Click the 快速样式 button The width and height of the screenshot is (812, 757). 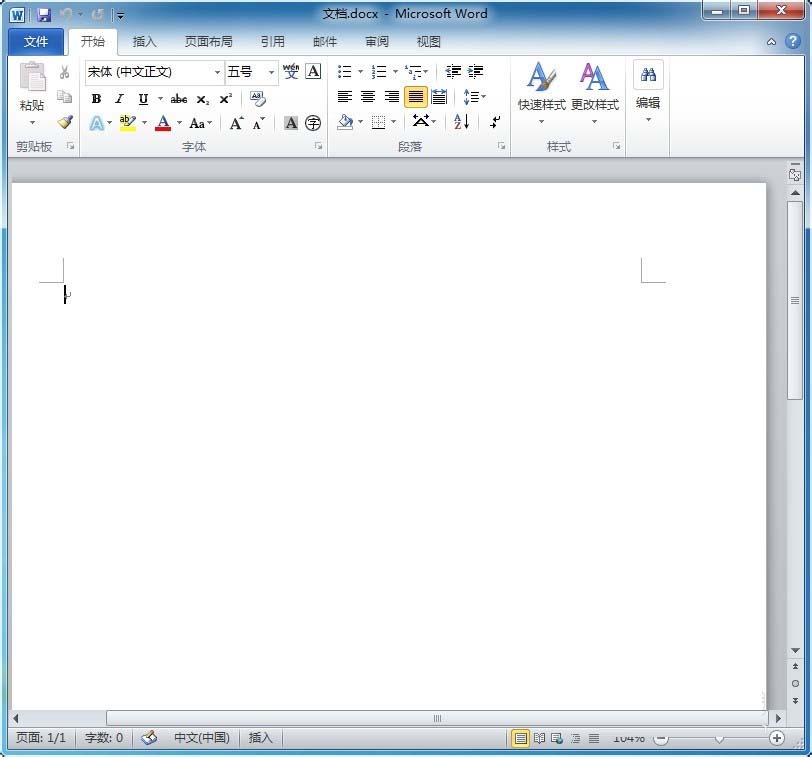[541, 92]
